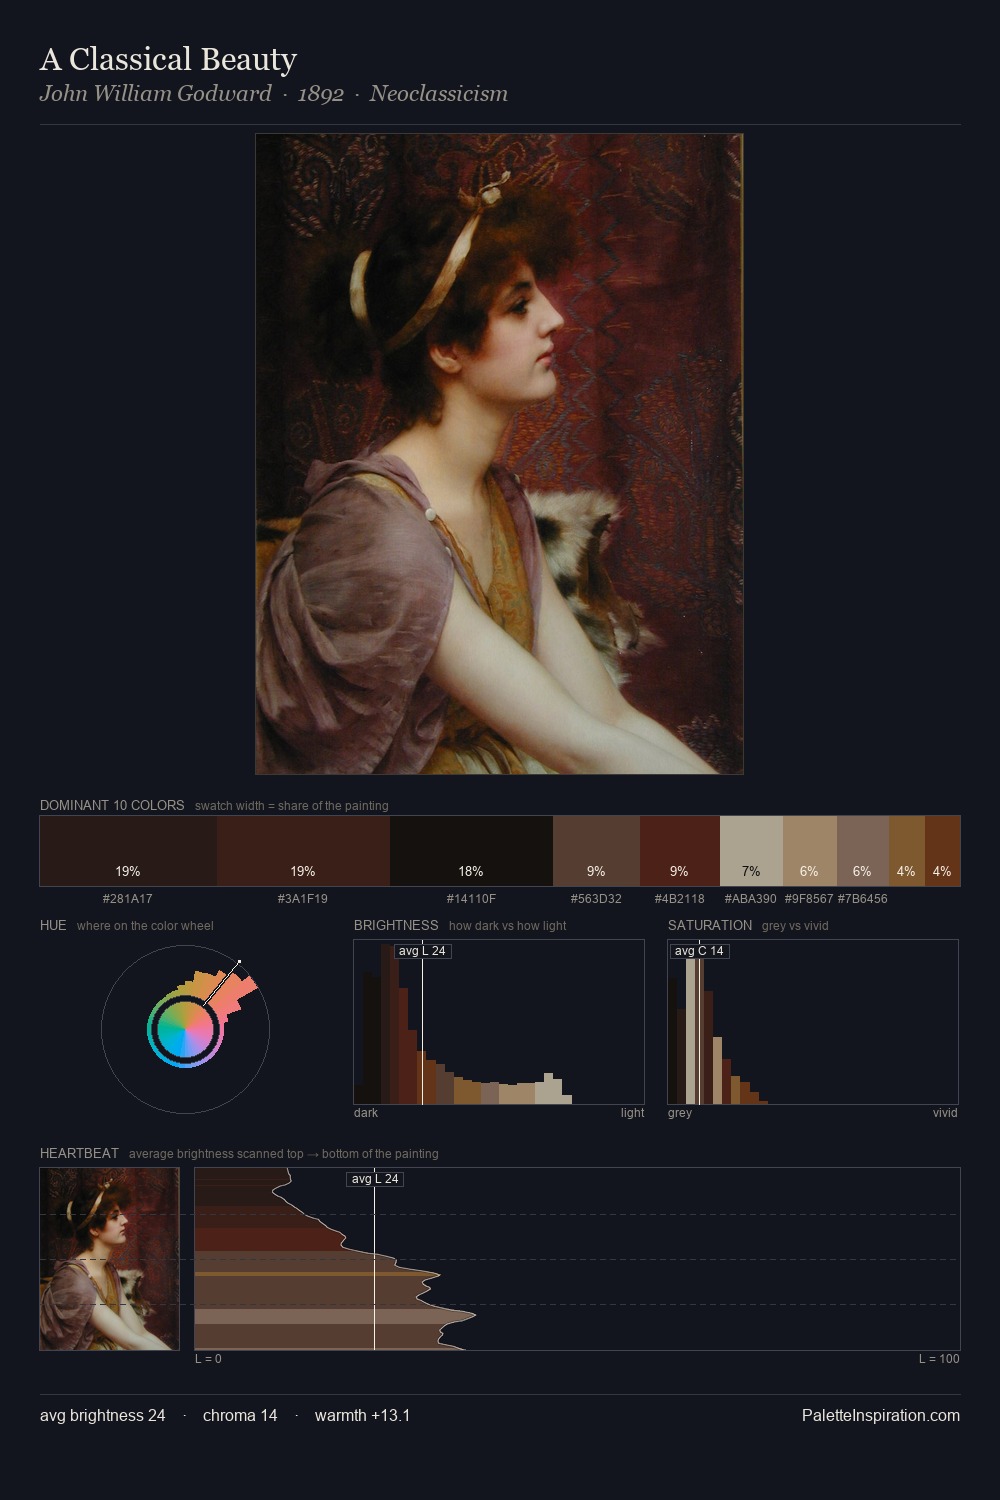Open the main painting image of the woman
This screenshot has width=1000, height=1500.
pos(499,454)
